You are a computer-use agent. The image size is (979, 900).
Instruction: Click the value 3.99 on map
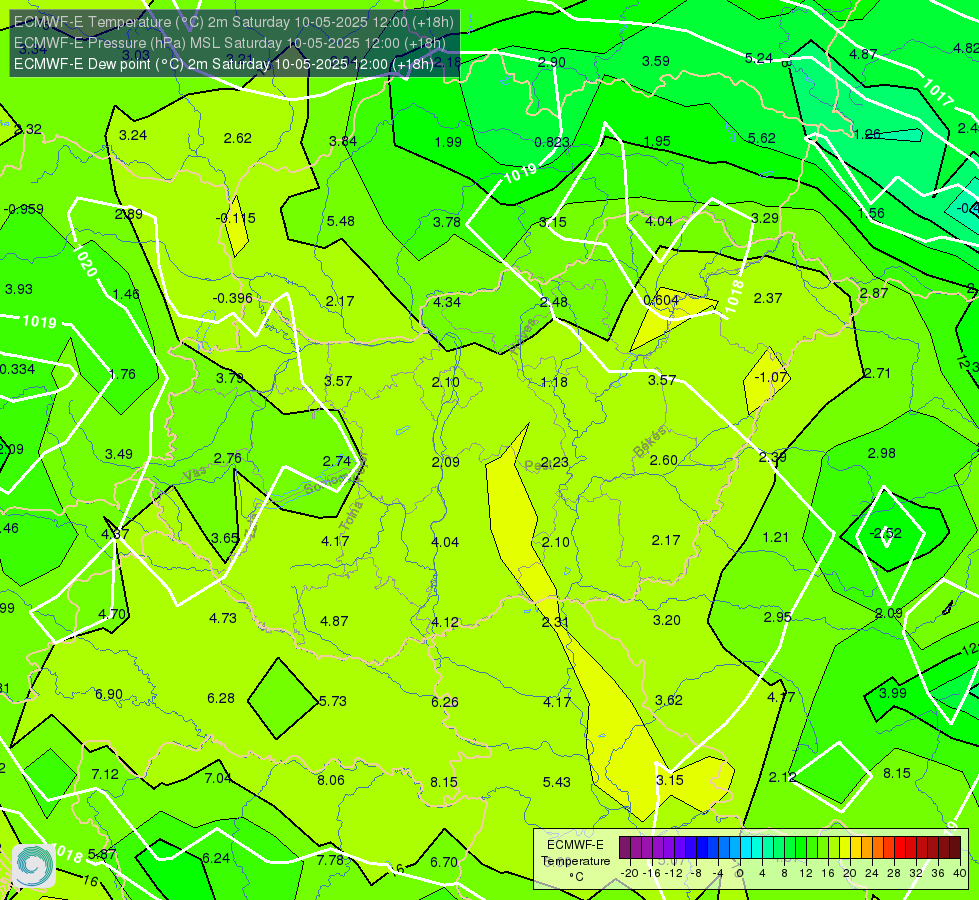point(892,693)
